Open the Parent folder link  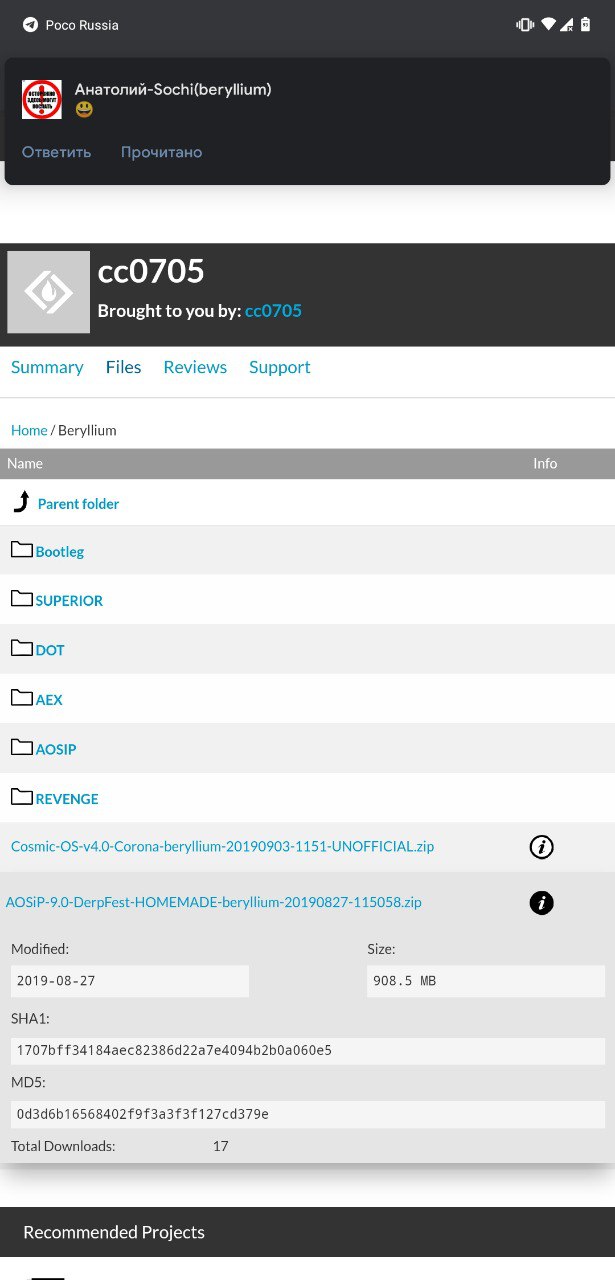pyautogui.click(x=78, y=504)
